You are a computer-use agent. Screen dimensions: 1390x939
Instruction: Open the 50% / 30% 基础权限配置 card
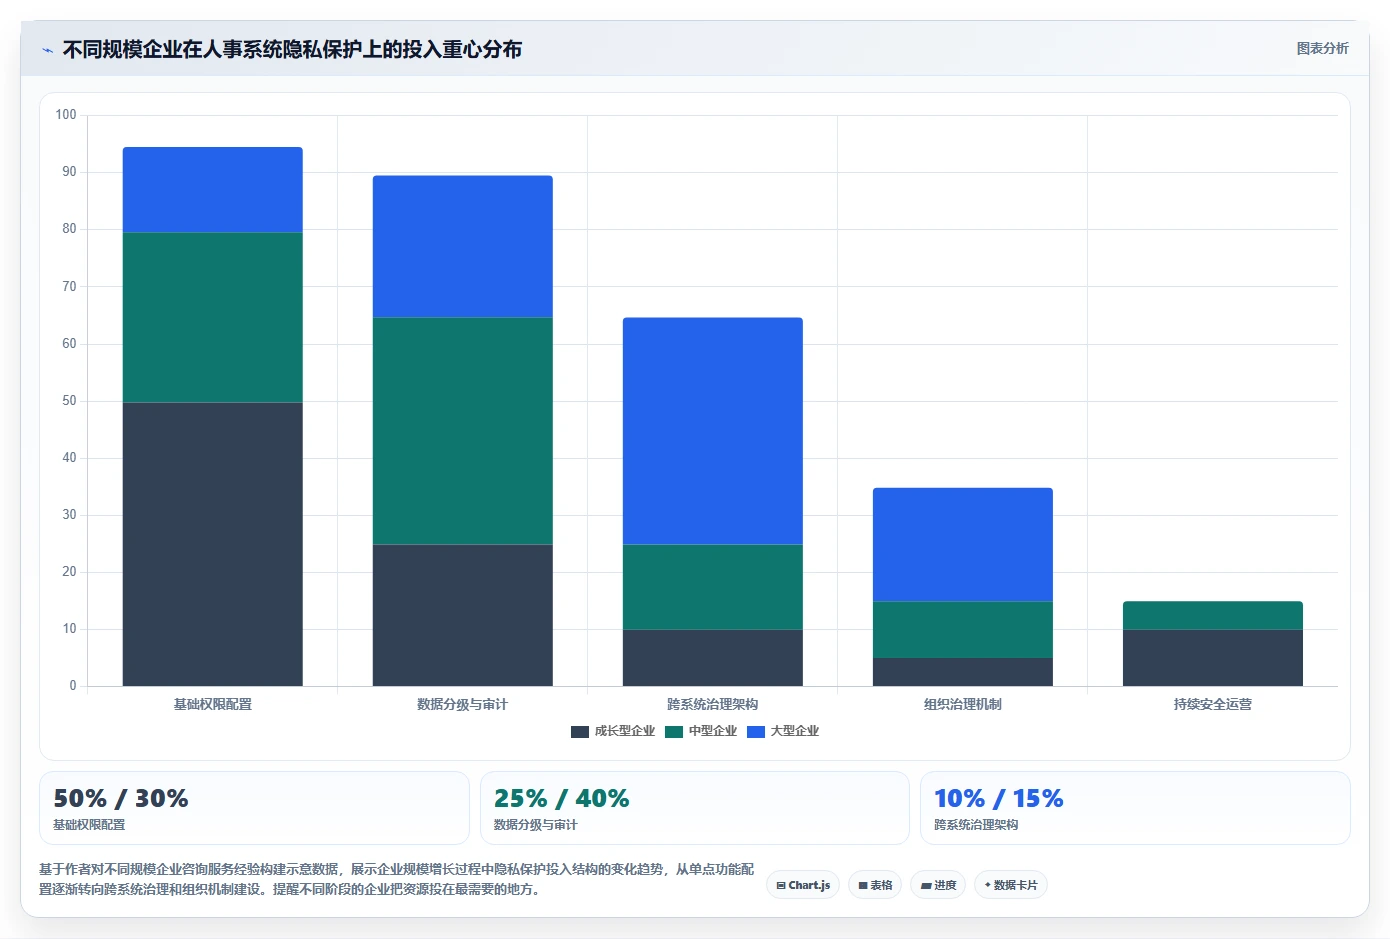point(254,808)
